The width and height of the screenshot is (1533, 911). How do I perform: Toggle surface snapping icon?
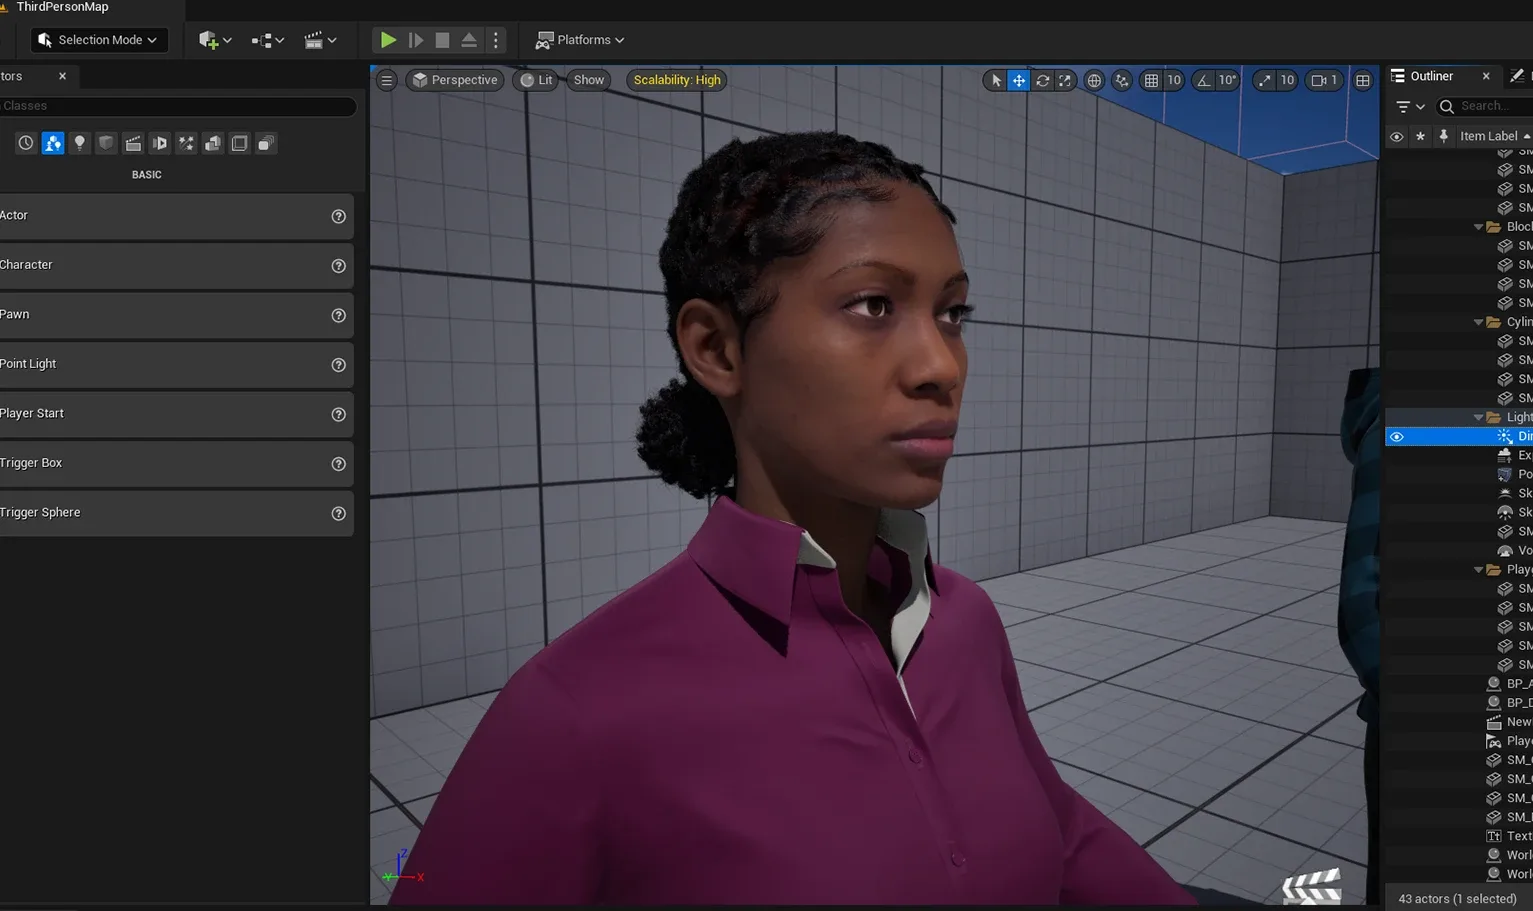click(x=1122, y=80)
